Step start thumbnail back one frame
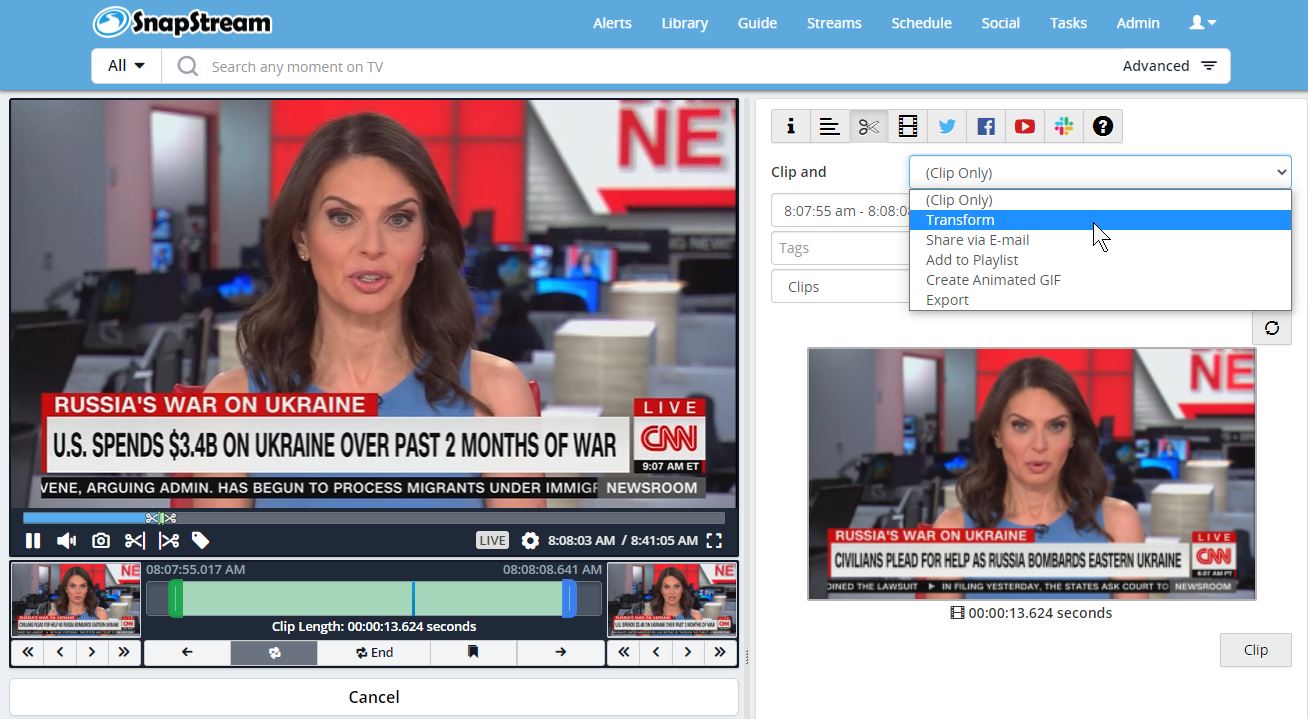1308x719 pixels. [60, 652]
